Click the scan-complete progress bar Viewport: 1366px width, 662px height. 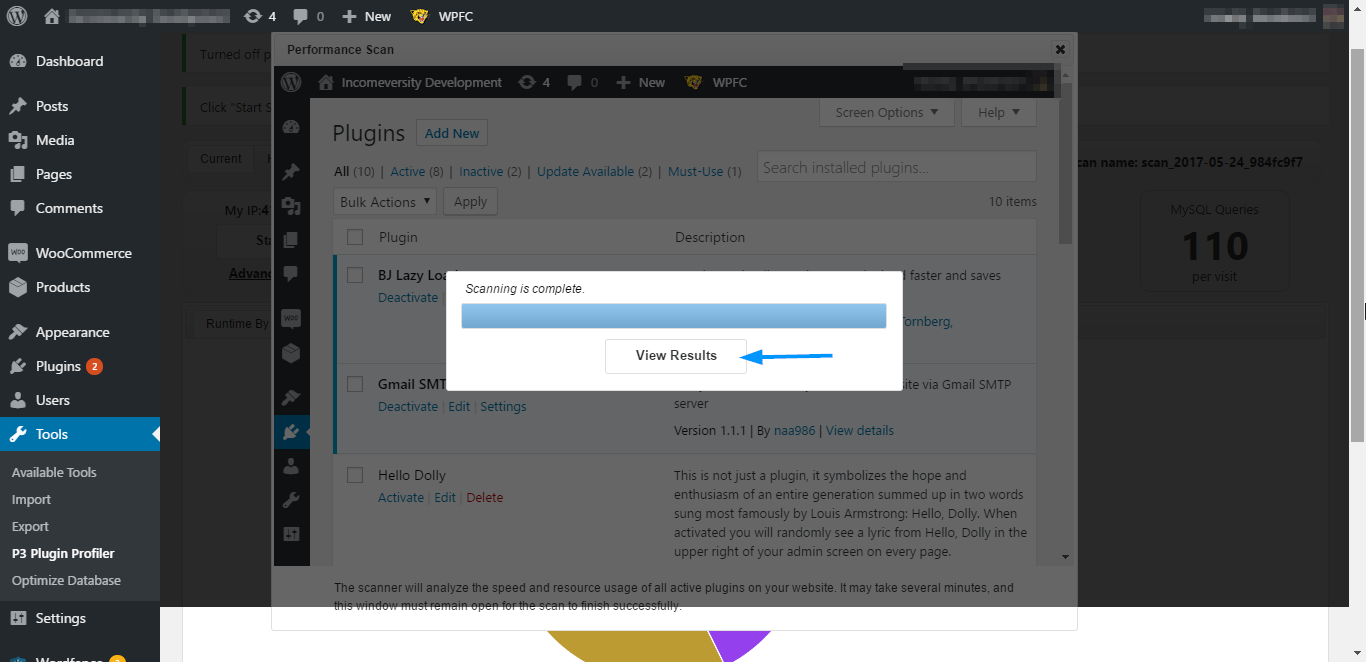(x=673, y=316)
